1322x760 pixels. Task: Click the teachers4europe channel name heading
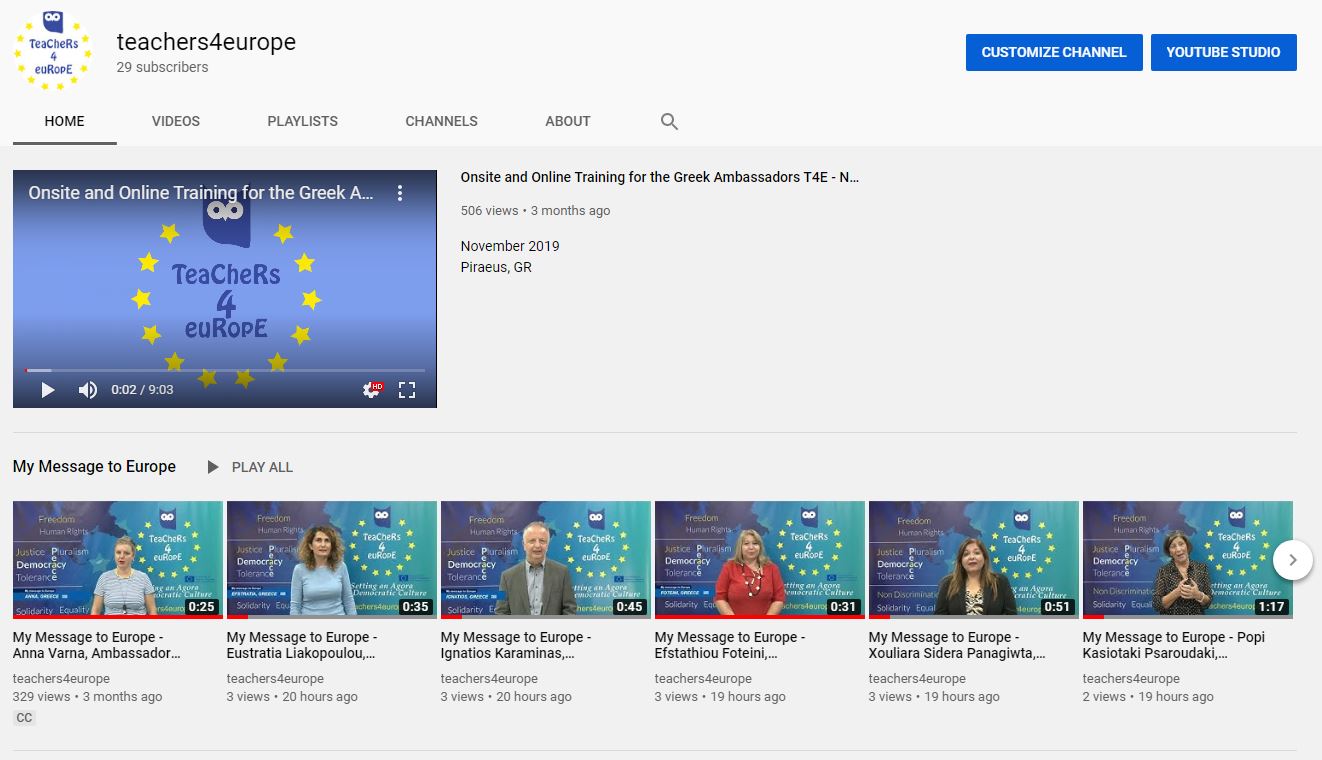pyautogui.click(x=206, y=42)
